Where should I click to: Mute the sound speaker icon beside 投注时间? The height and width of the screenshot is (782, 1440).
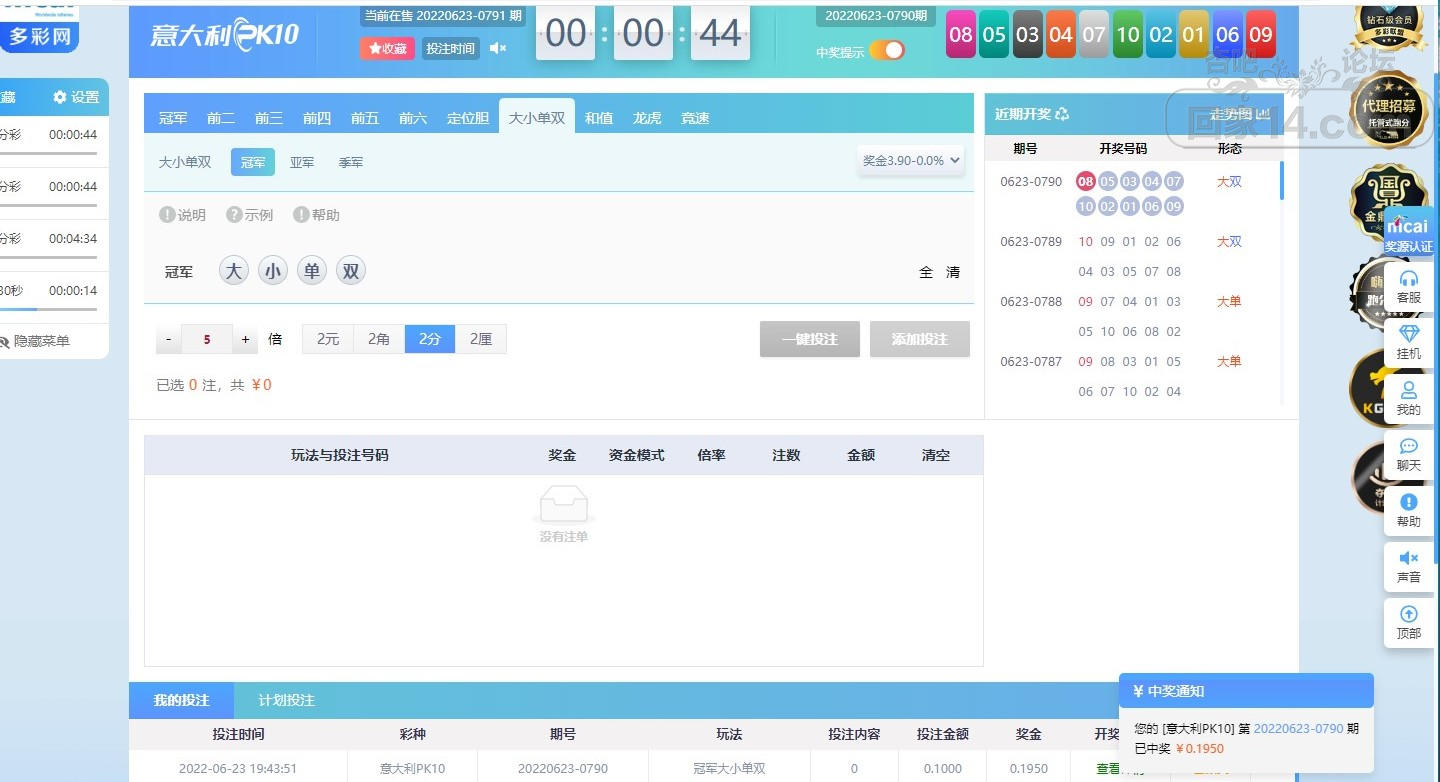pos(497,48)
